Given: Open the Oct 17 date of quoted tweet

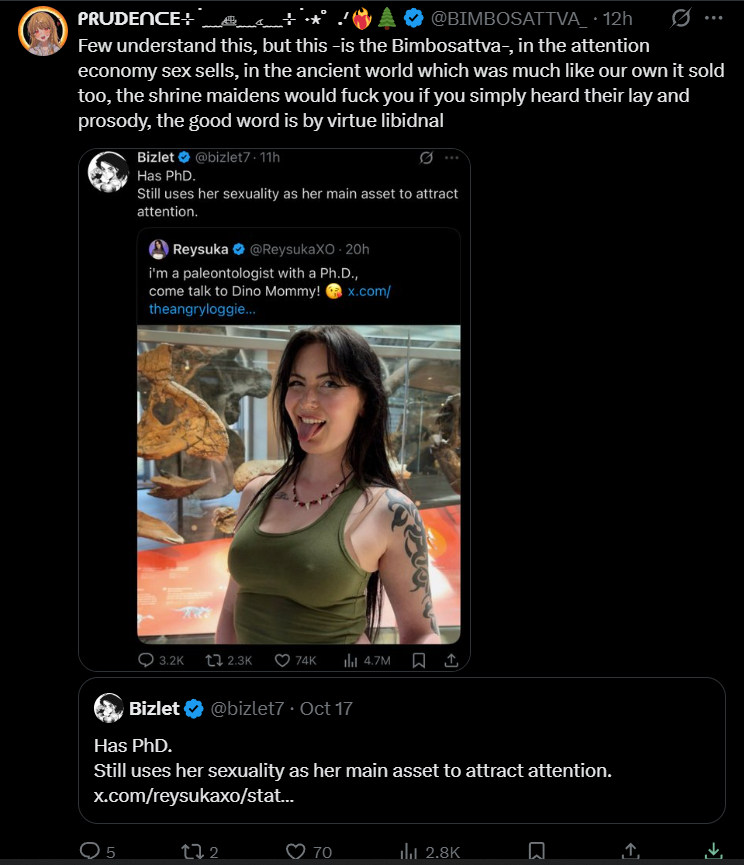Looking at the screenshot, I should (326, 708).
